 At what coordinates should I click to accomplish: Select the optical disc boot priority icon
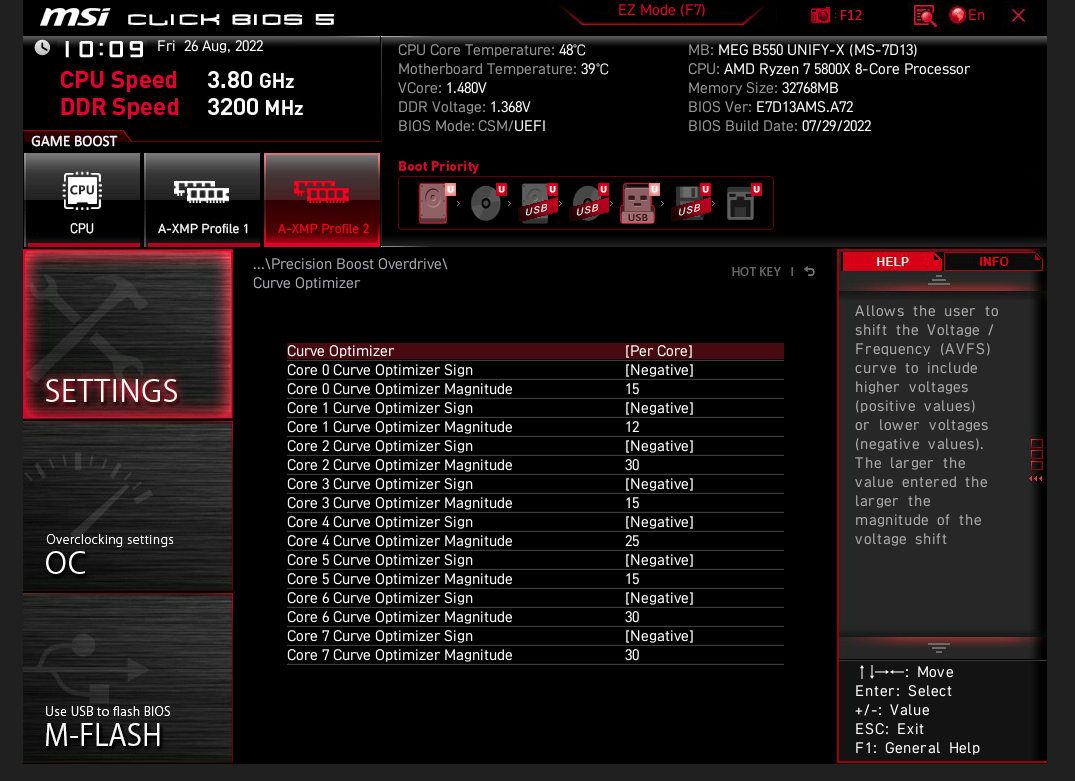tap(487, 203)
